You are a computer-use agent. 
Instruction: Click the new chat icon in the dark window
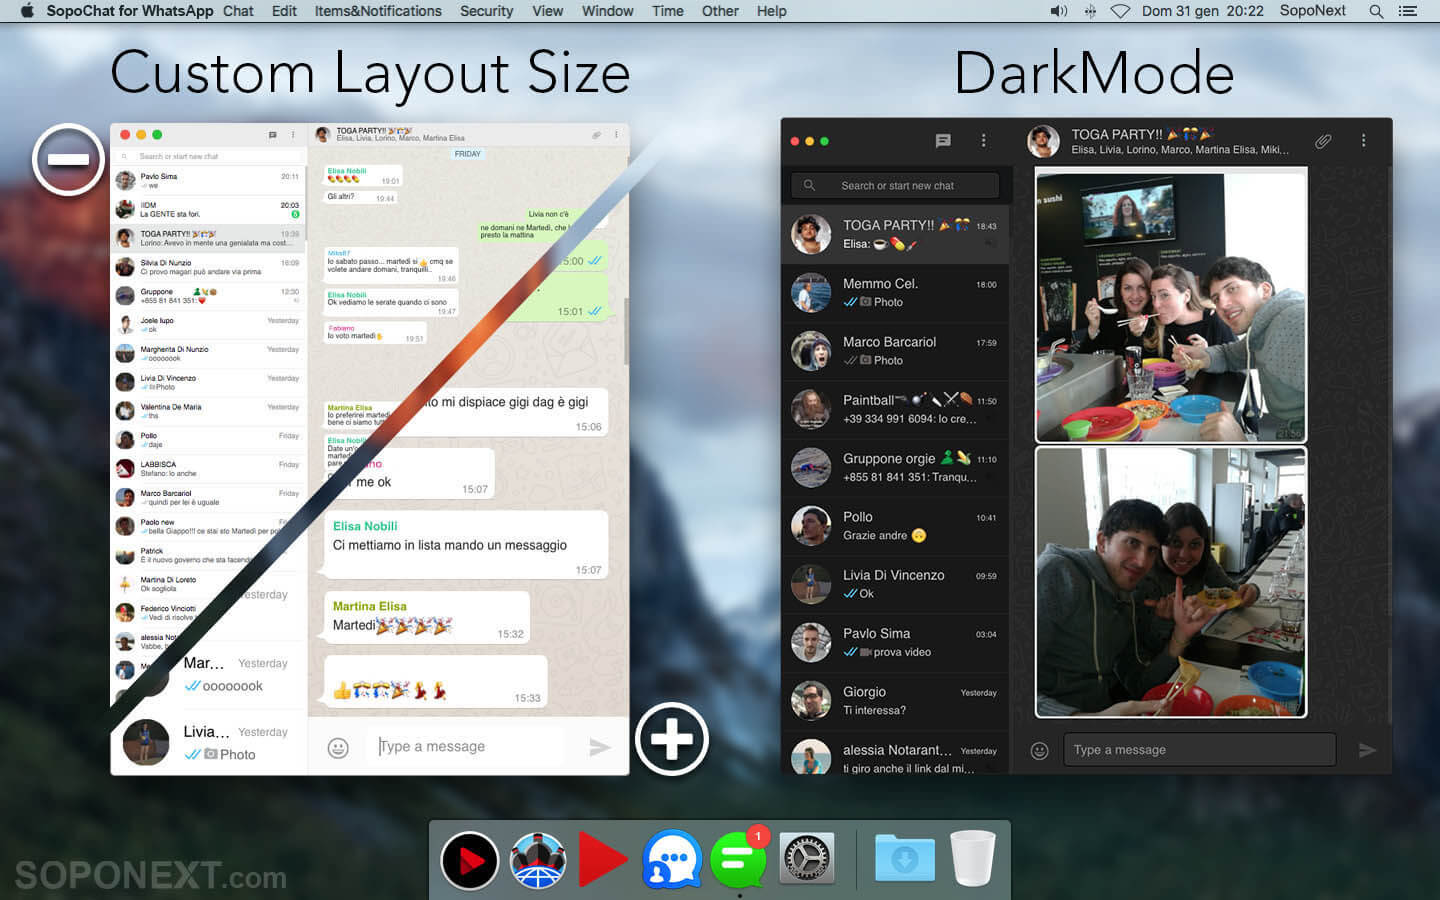942,141
